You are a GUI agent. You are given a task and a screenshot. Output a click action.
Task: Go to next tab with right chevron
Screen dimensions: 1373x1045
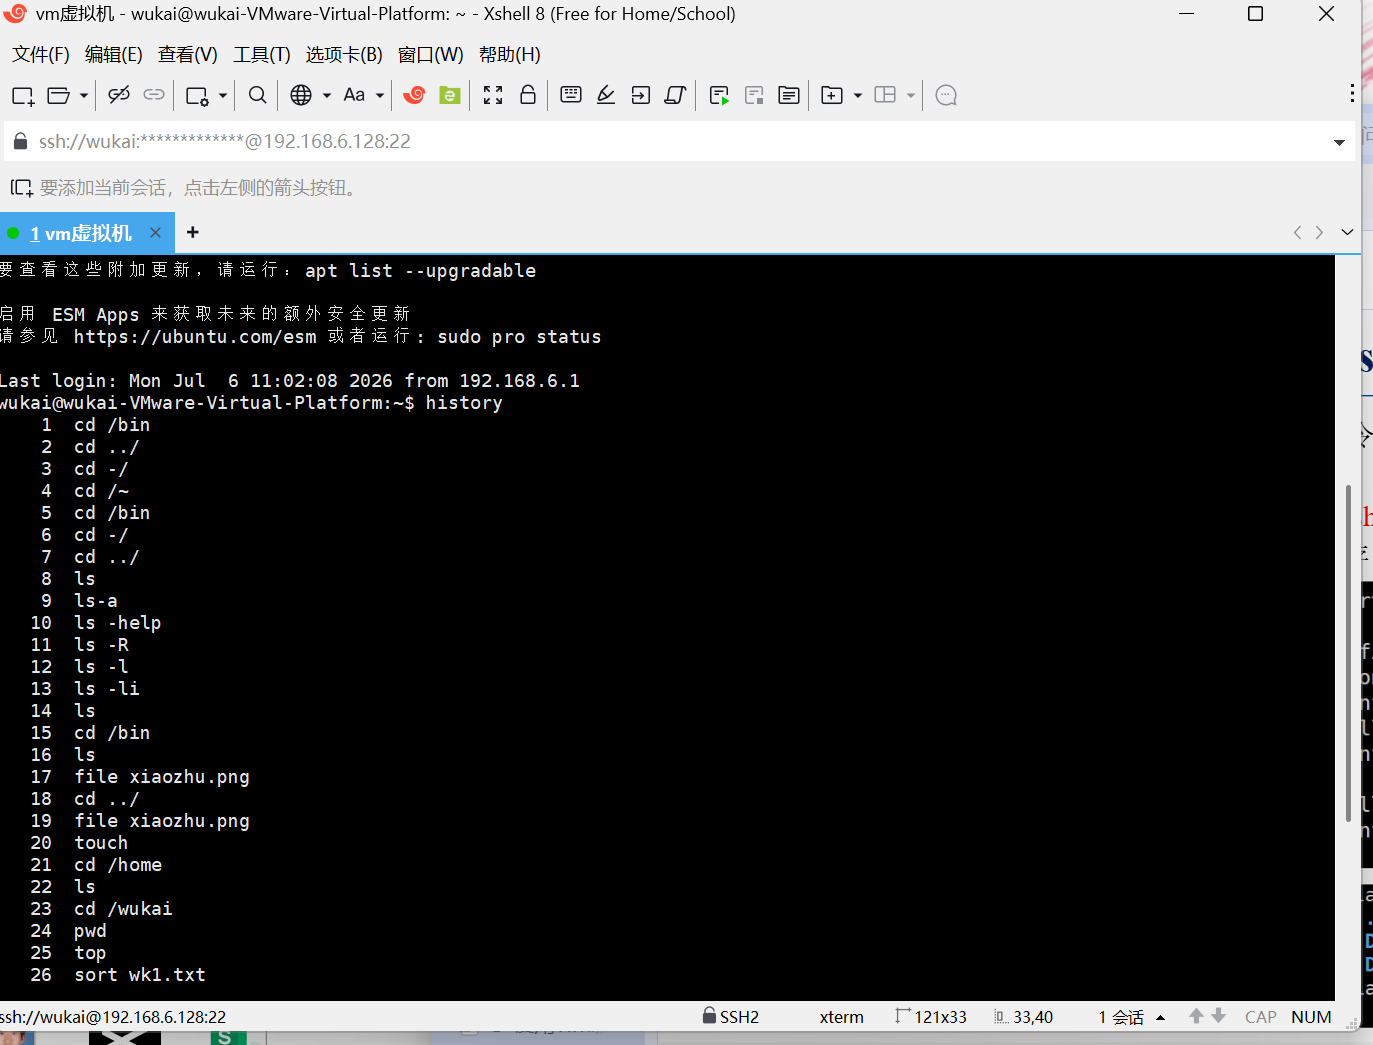click(x=1319, y=232)
